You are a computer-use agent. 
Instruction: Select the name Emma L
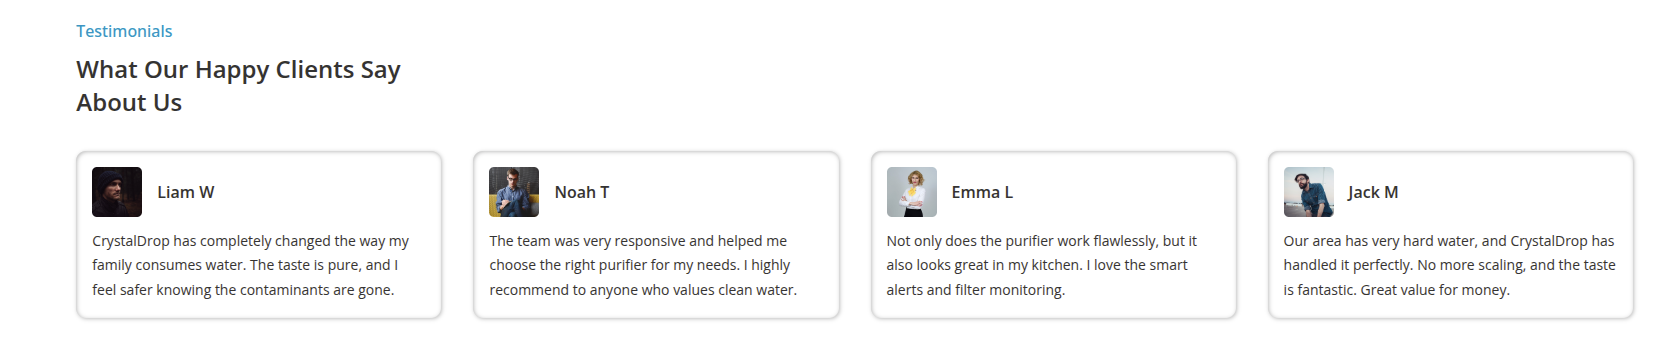point(982,192)
